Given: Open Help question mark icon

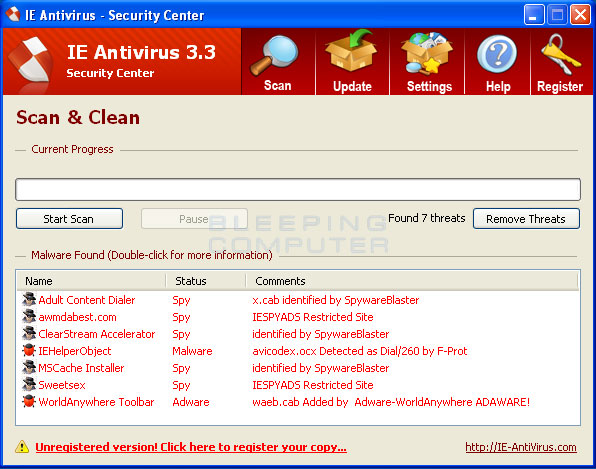Looking at the screenshot, I should pos(497,54).
